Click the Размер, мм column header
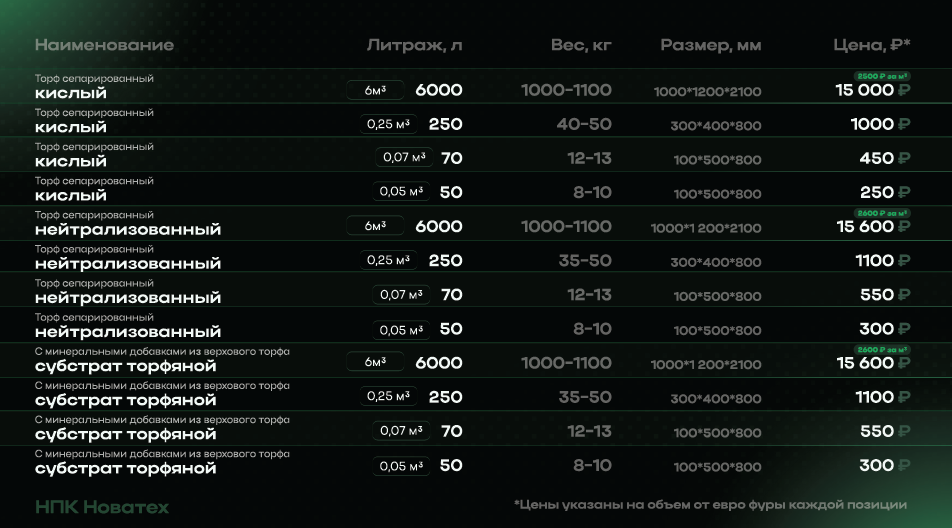 (711, 45)
